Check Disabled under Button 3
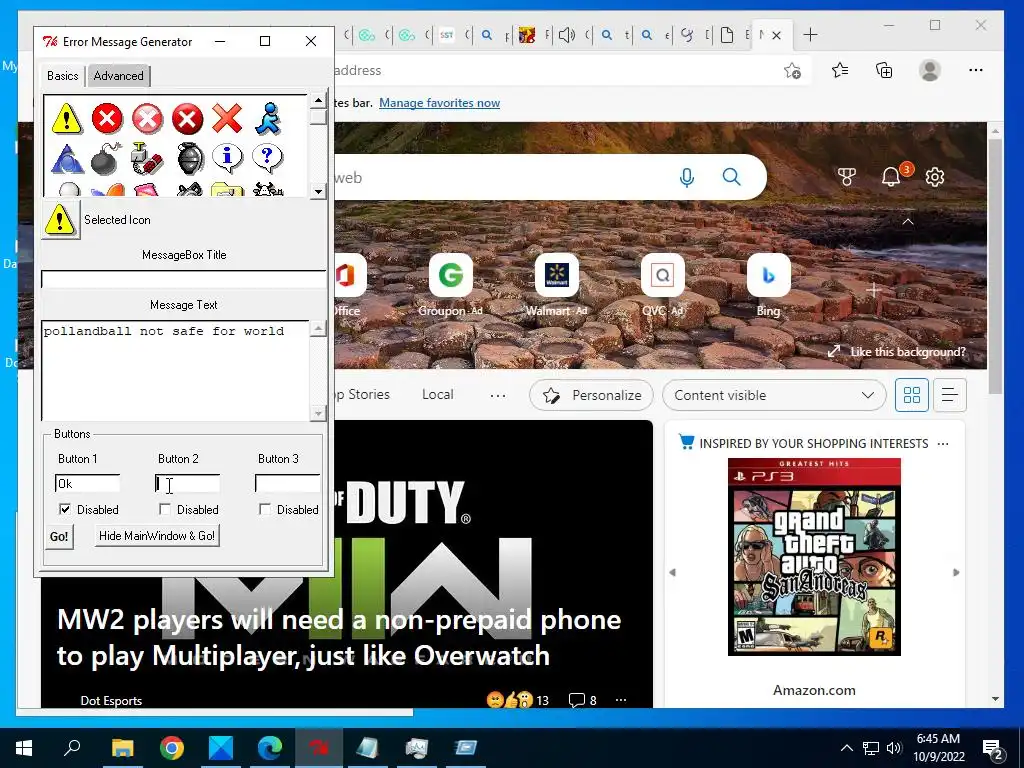The image size is (1024, 768). coord(264,509)
